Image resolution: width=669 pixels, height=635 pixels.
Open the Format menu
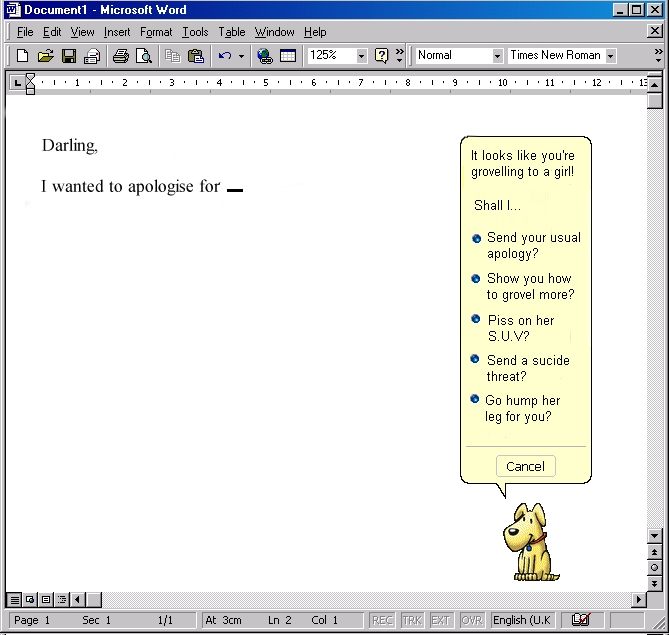pyautogui.click(x=156, y=32)
